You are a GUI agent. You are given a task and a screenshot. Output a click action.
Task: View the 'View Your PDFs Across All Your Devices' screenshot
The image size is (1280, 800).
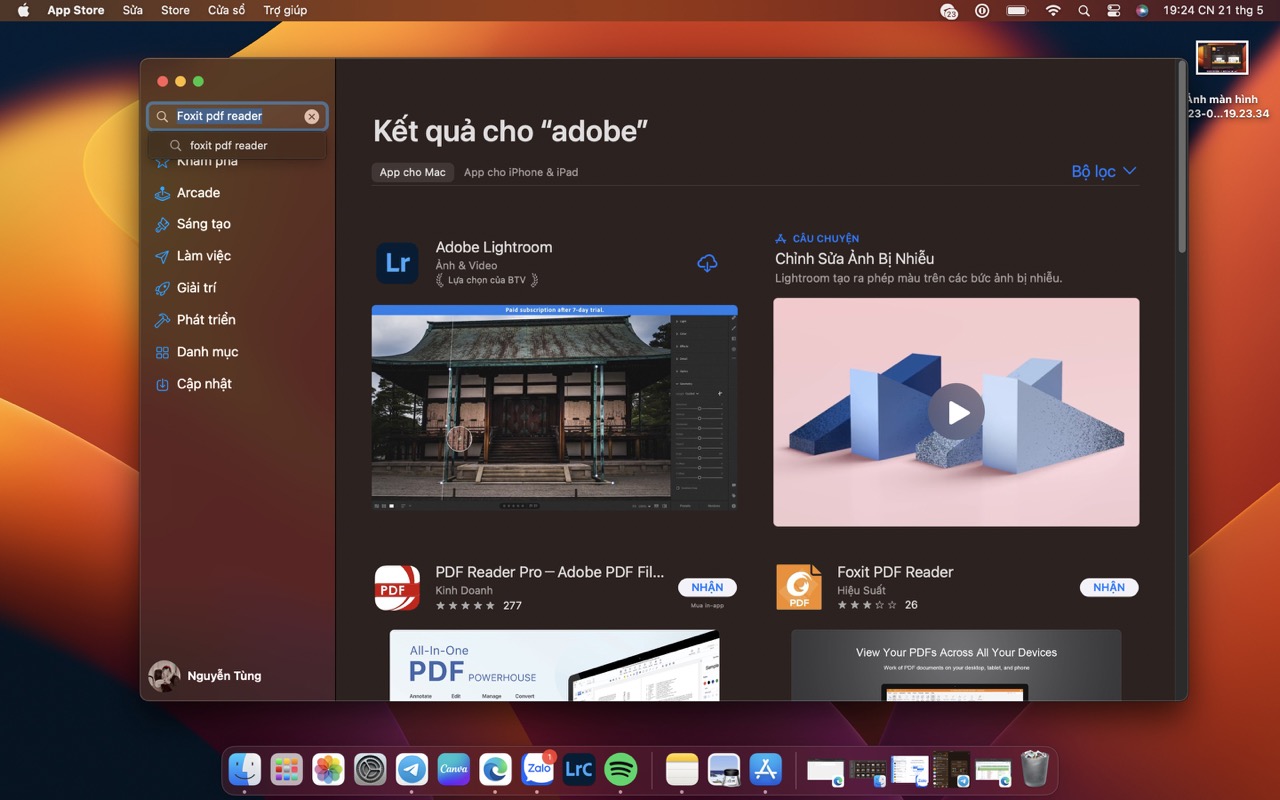pos(956,665)
